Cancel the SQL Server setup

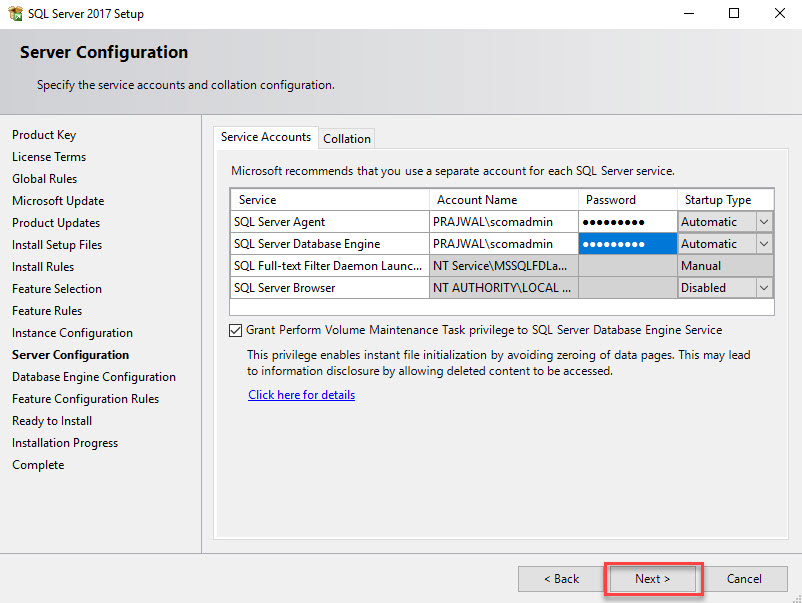click(744, 578)
